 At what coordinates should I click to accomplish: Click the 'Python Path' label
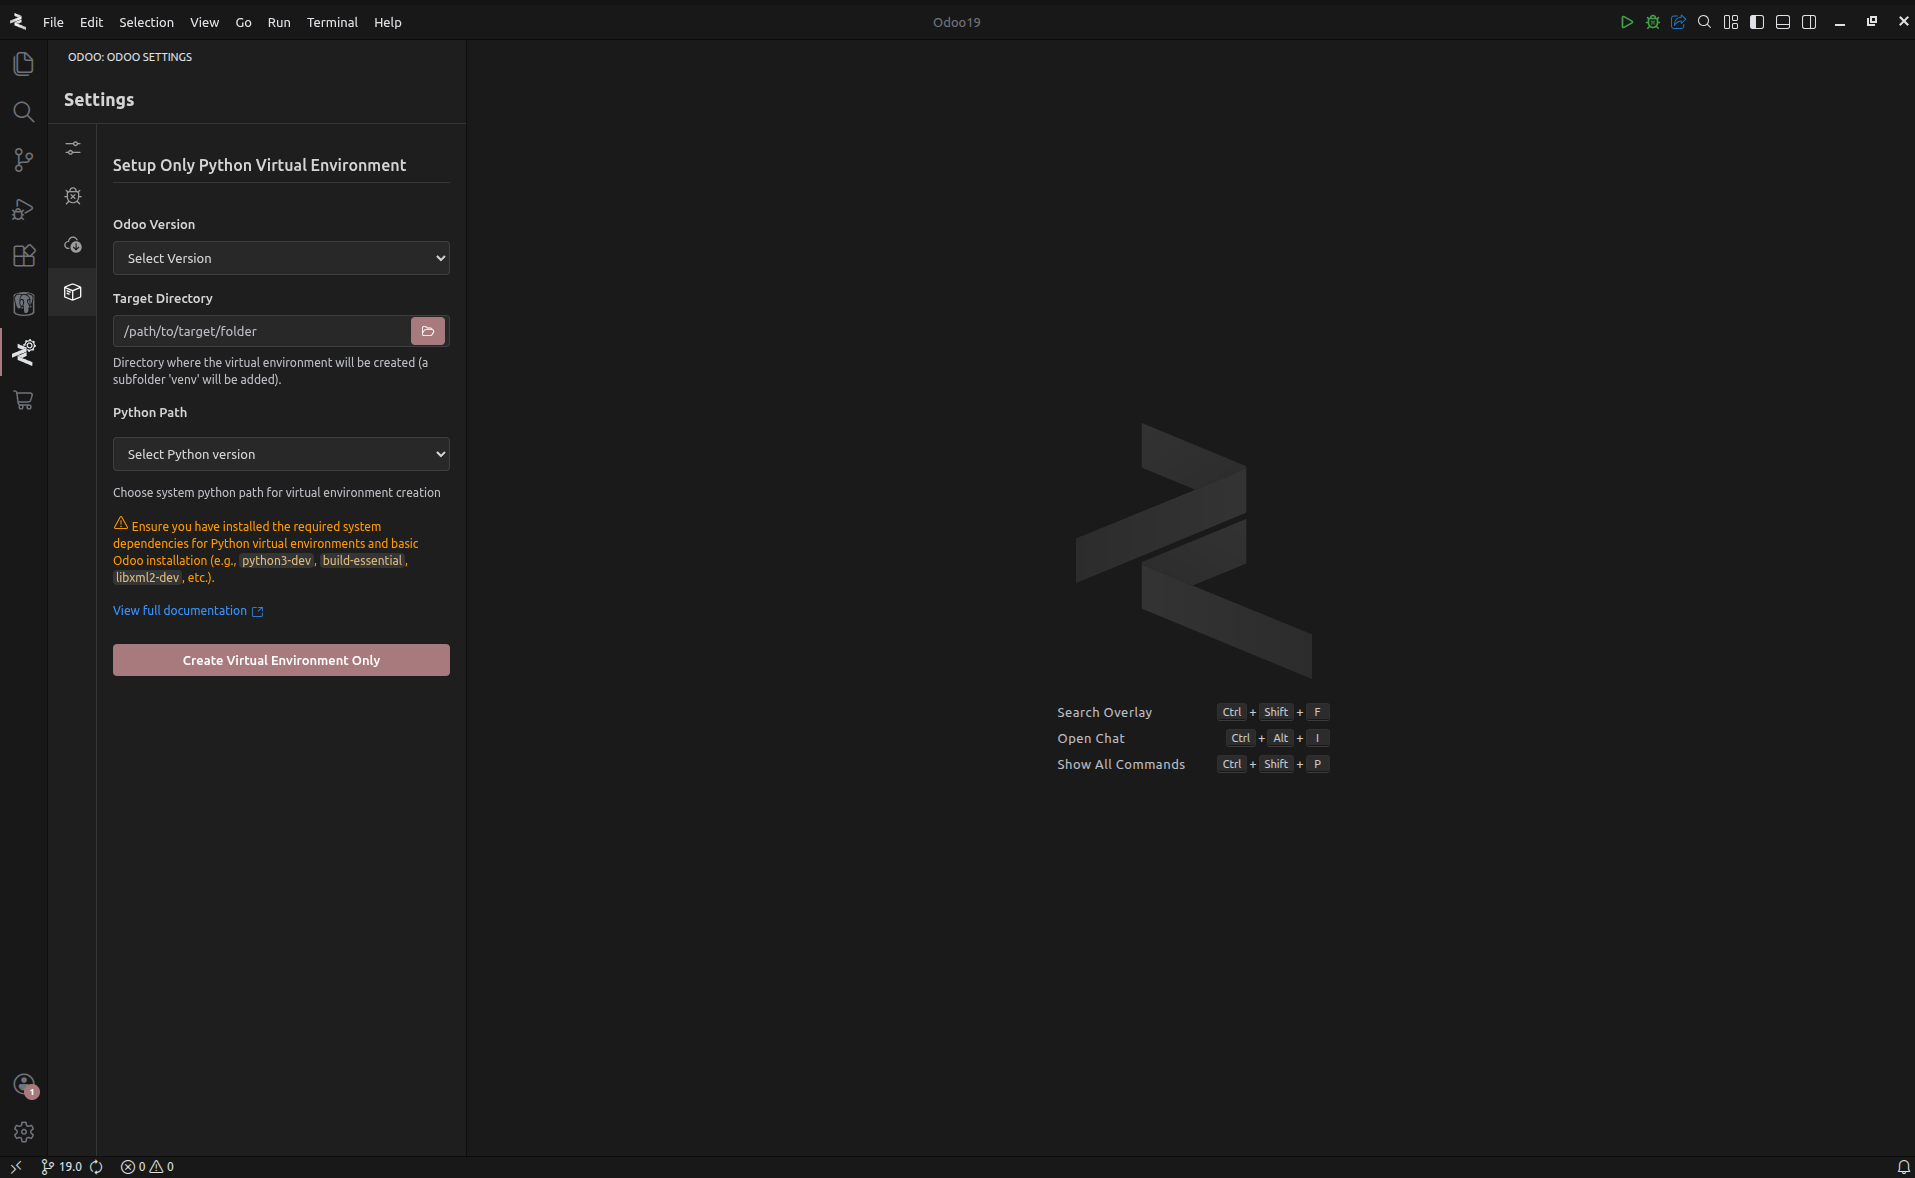(x=150, y=412)
